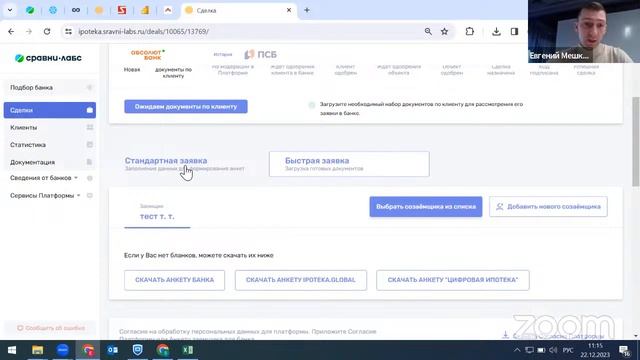This screenshot has height=360, width=640.
Task: Go back with browser back arrow
Action: 11,31
